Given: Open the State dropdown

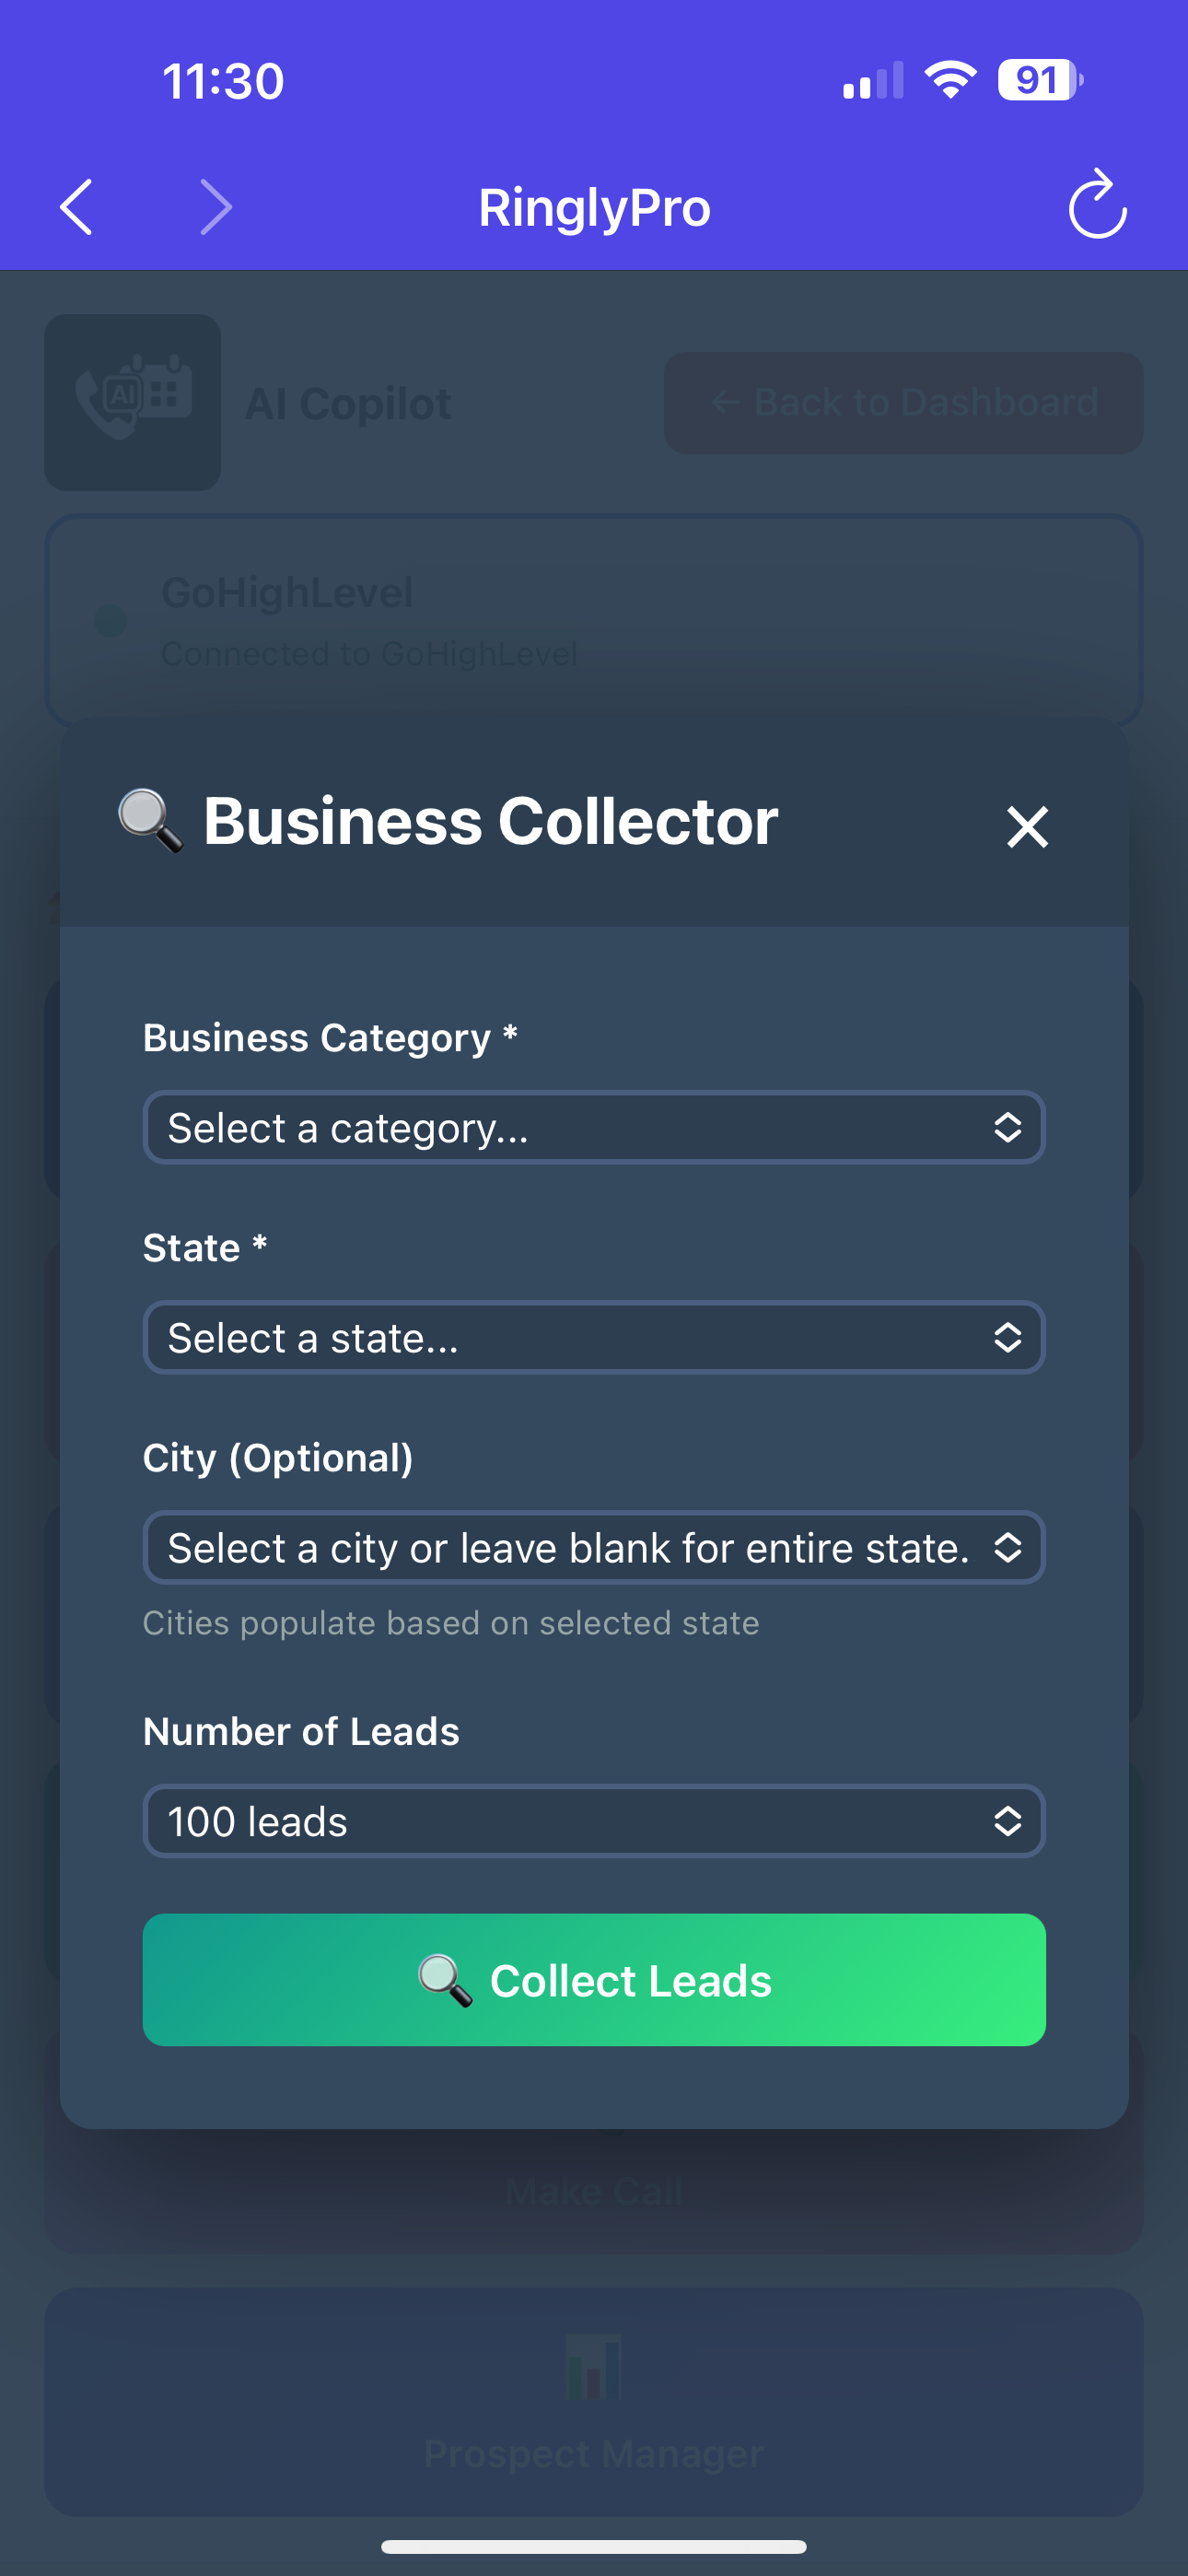Looking at the screenshot, I should click(594, 1337).
